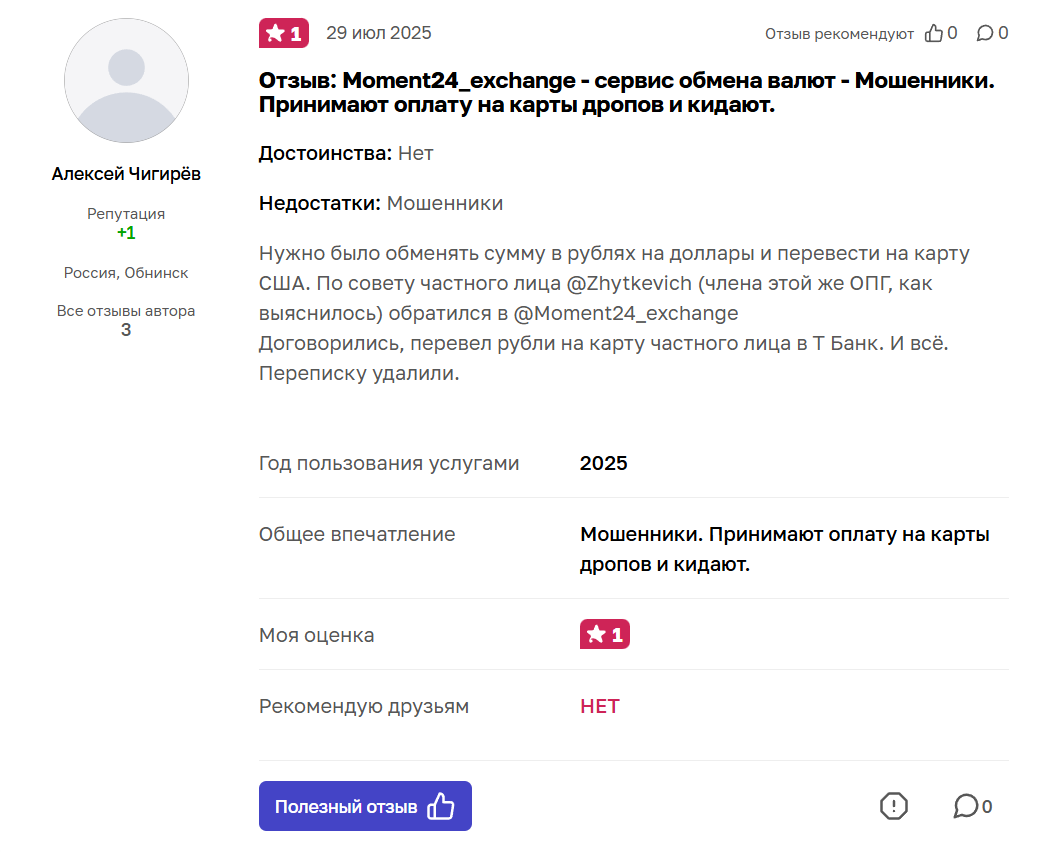Open the author's profile avatar
1044x857 pixels.
click(x=125, y=81)
